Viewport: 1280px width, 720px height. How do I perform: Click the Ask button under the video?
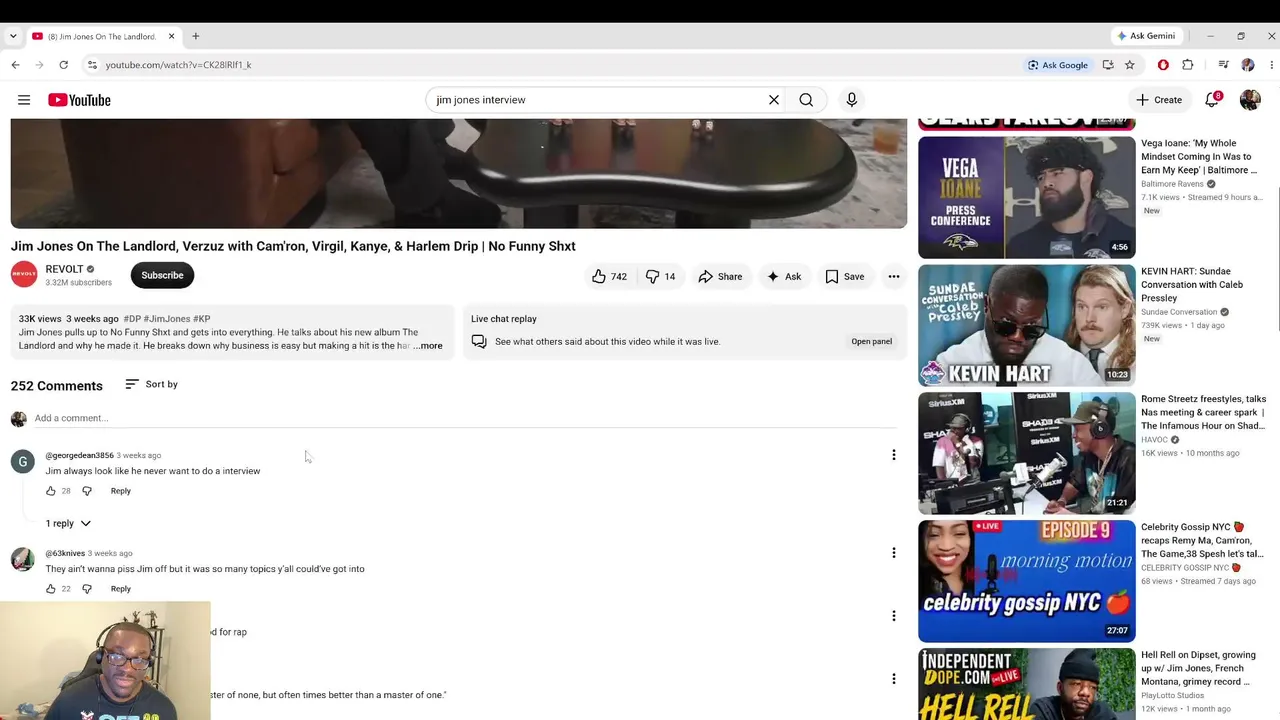pos(783,276)
